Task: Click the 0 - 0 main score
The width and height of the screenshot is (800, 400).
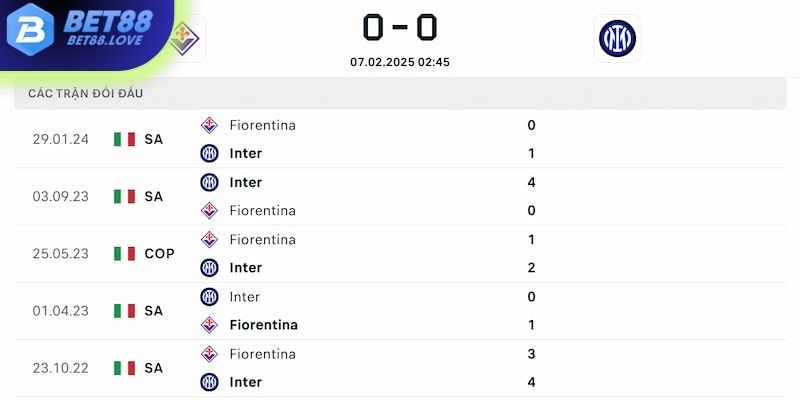Action: (x=400, y=28)
